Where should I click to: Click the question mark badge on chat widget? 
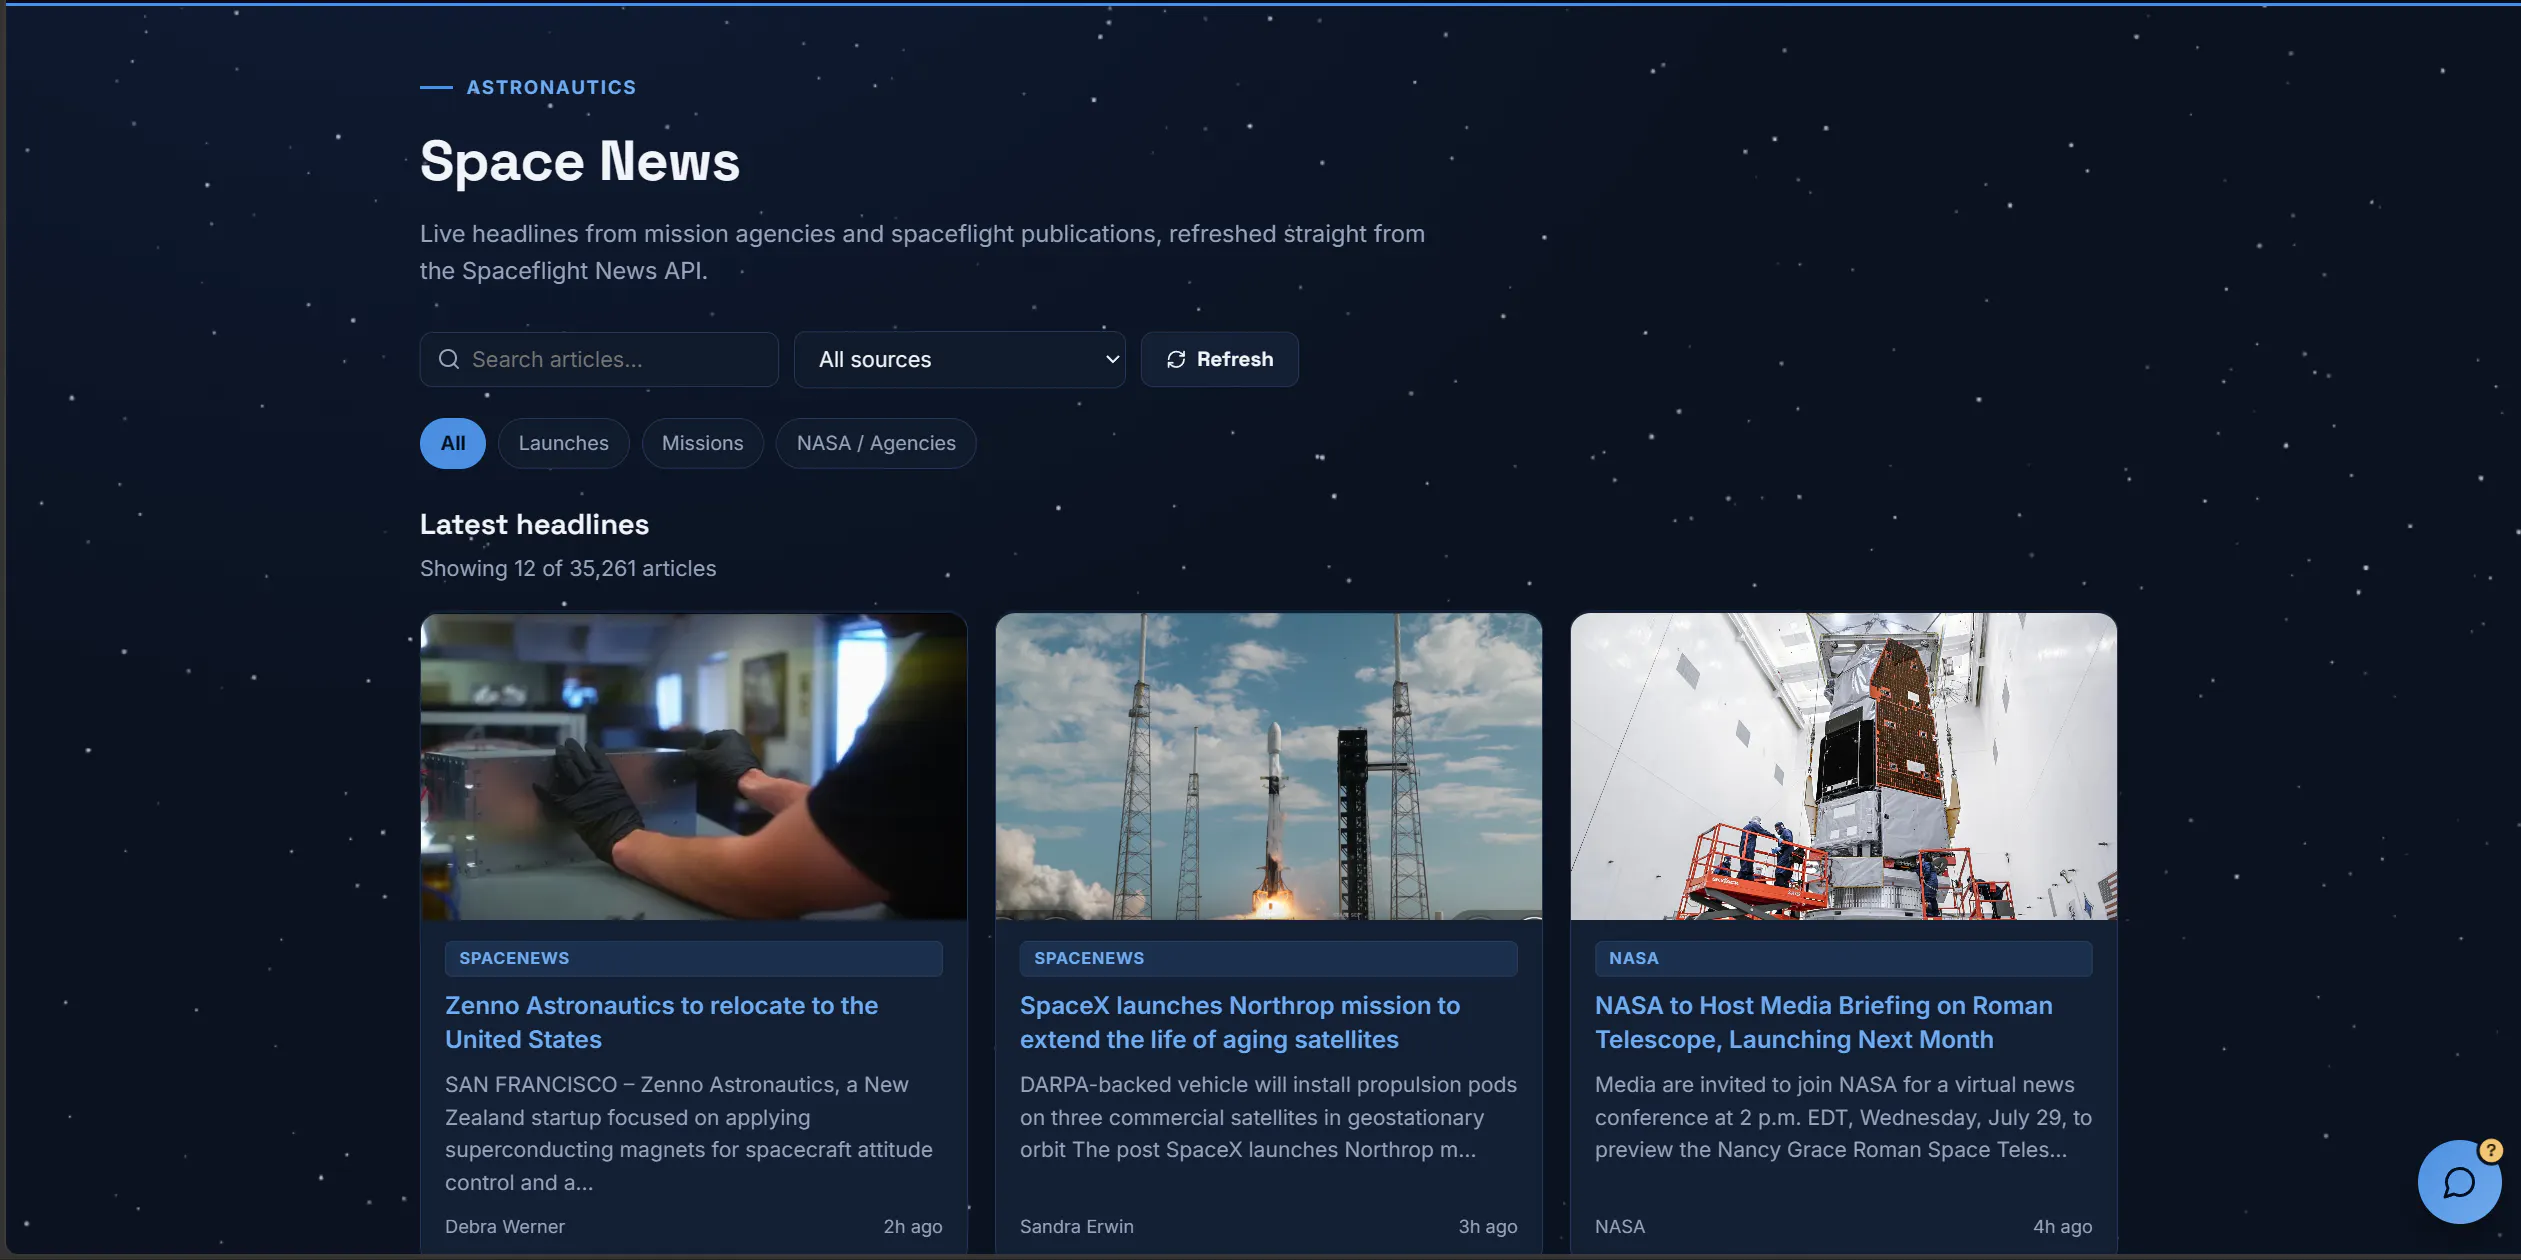click(2490, 1150)
